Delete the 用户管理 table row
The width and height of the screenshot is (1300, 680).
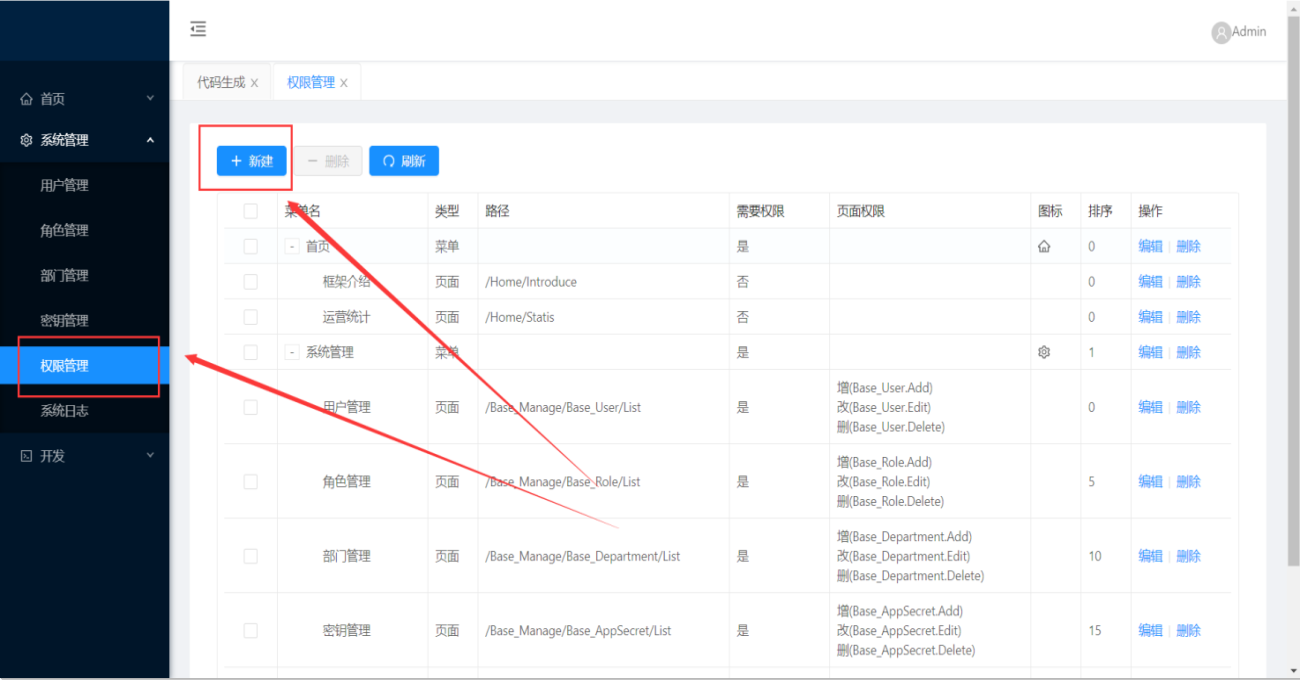(x=1188, y=407)
